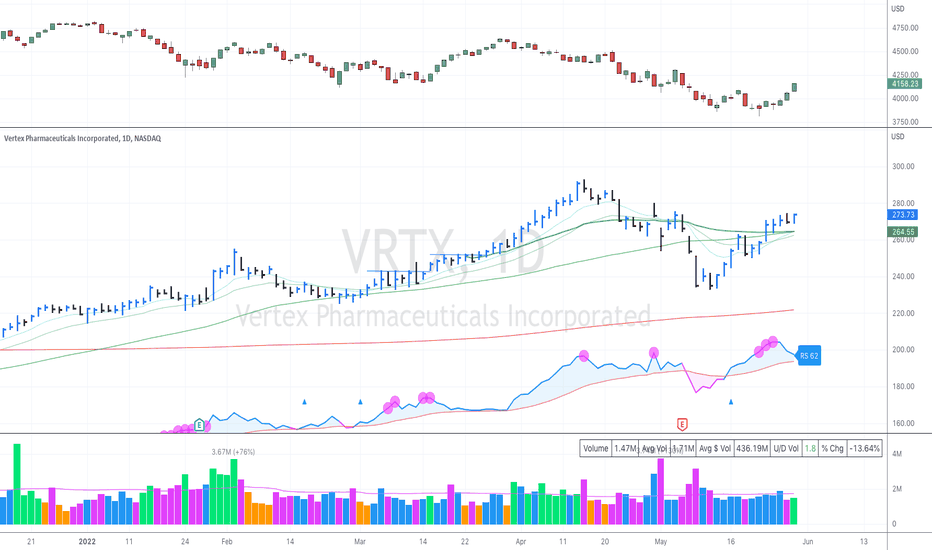Click the tallest magenta volume bar in early May
Screen dimensions: 932x550
pyautogui.click(x=660, y=492)
